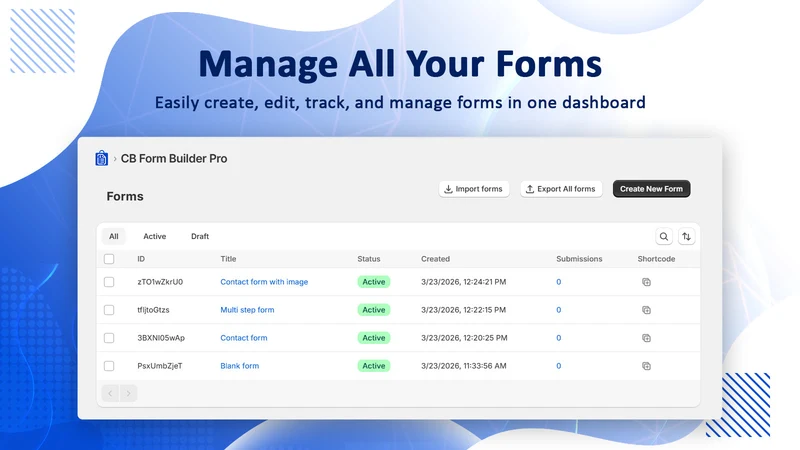The width and height of the screenshot is (800, 450).
Task: Check the 3BXNl05wAp row checkbox
Action: coord(109,338)
